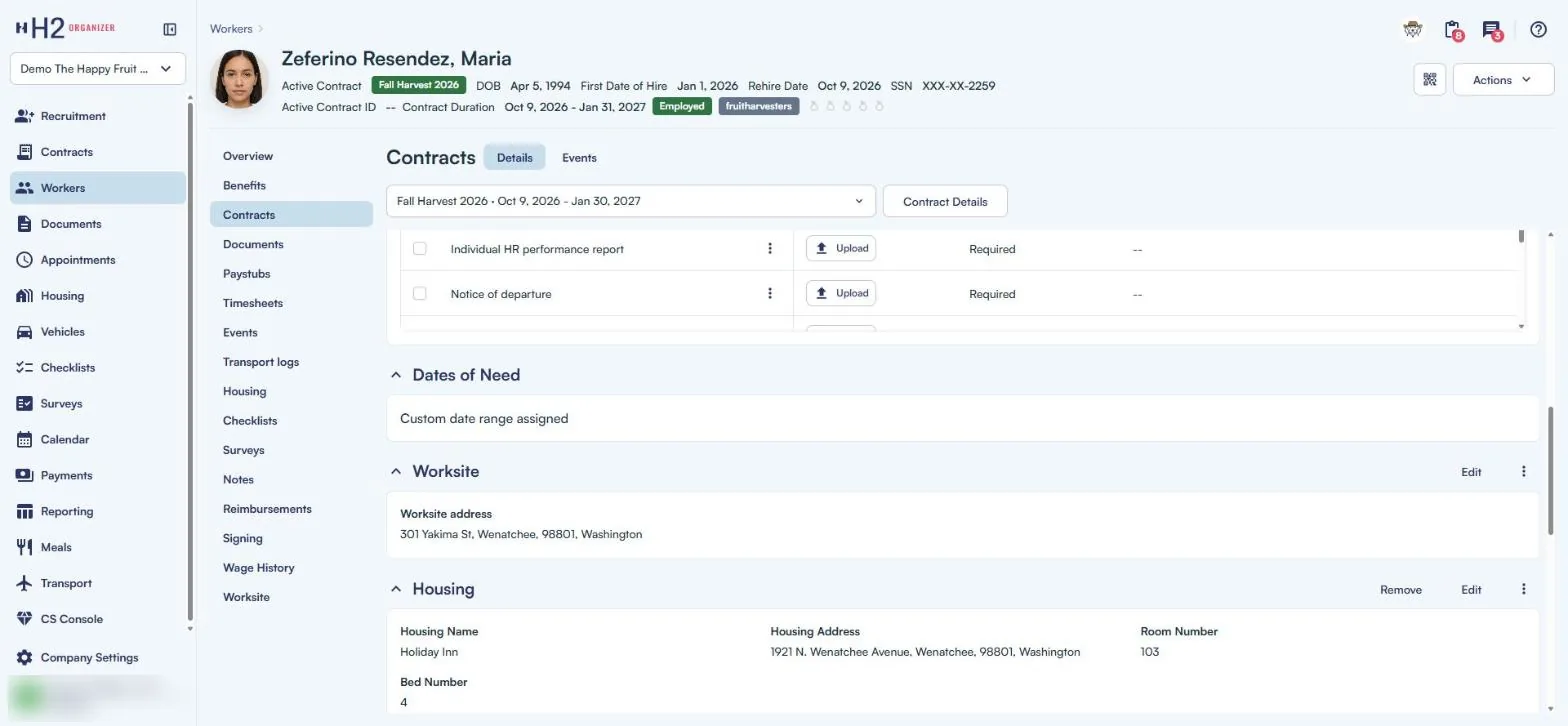Open the help question mark icon

click(x=1538, y=30)
